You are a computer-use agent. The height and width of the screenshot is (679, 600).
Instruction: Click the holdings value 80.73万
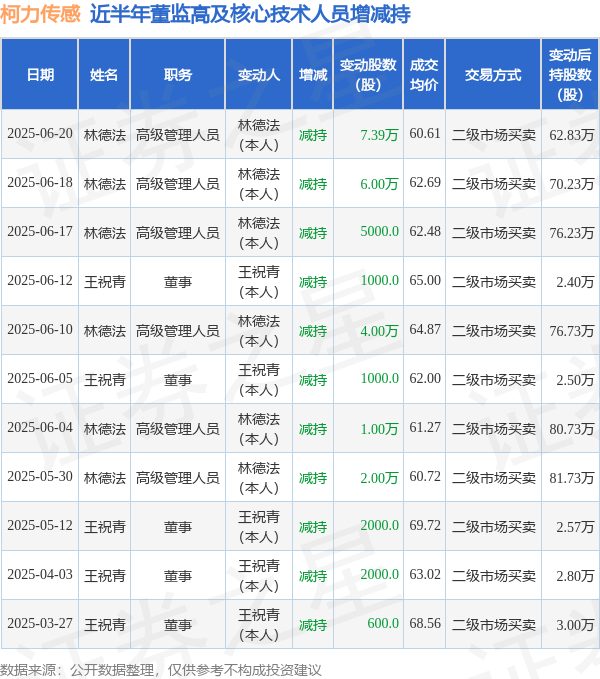[571, 428]
